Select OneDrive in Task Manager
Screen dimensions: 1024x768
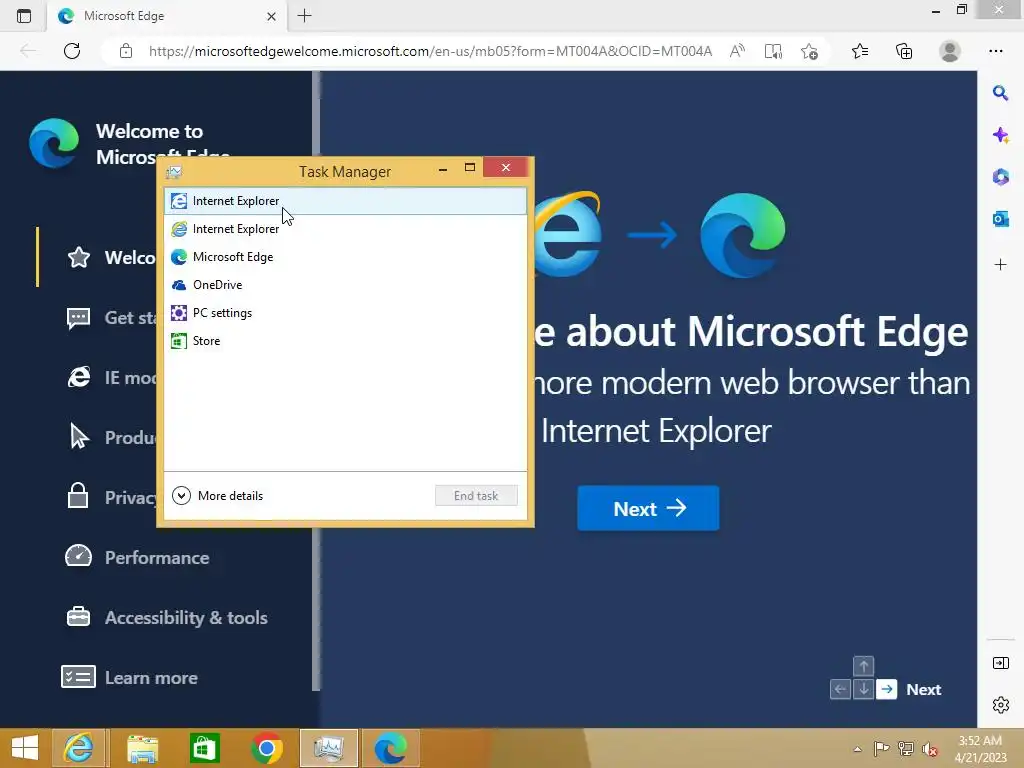345,285
